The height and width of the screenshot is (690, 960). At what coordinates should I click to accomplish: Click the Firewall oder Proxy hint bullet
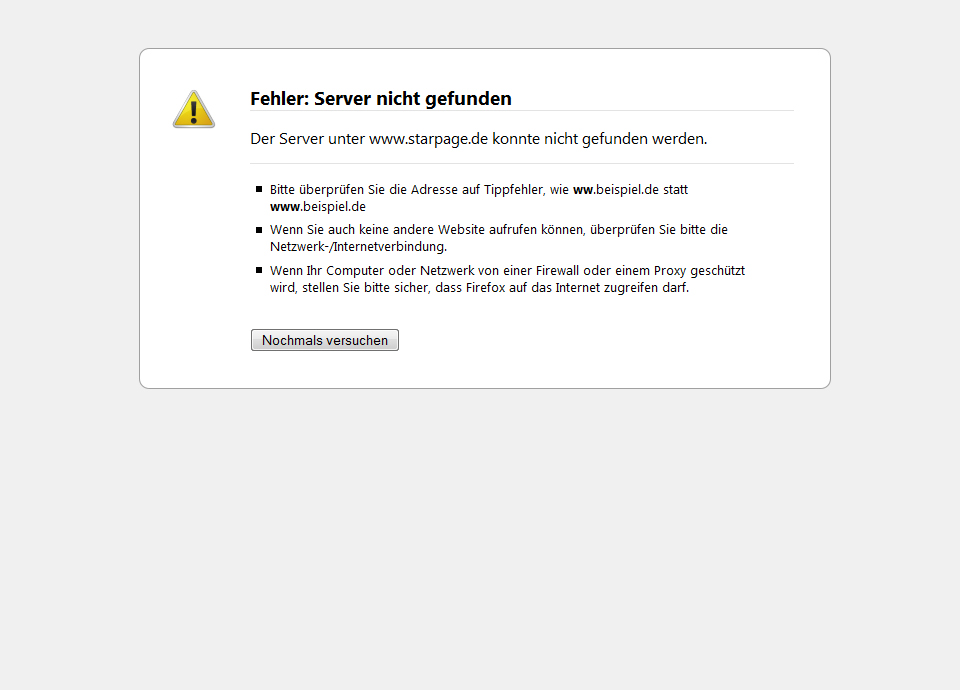pyautogui.click(x=508, y=279)
